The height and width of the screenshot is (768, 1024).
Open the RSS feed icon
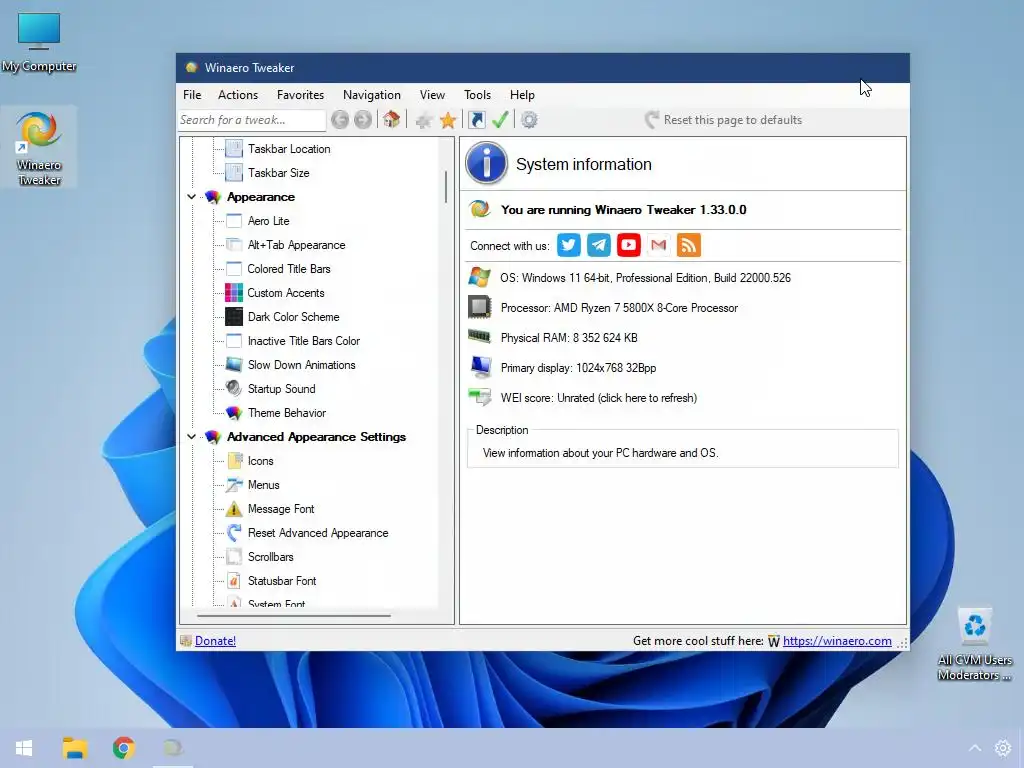pos(689,246)
